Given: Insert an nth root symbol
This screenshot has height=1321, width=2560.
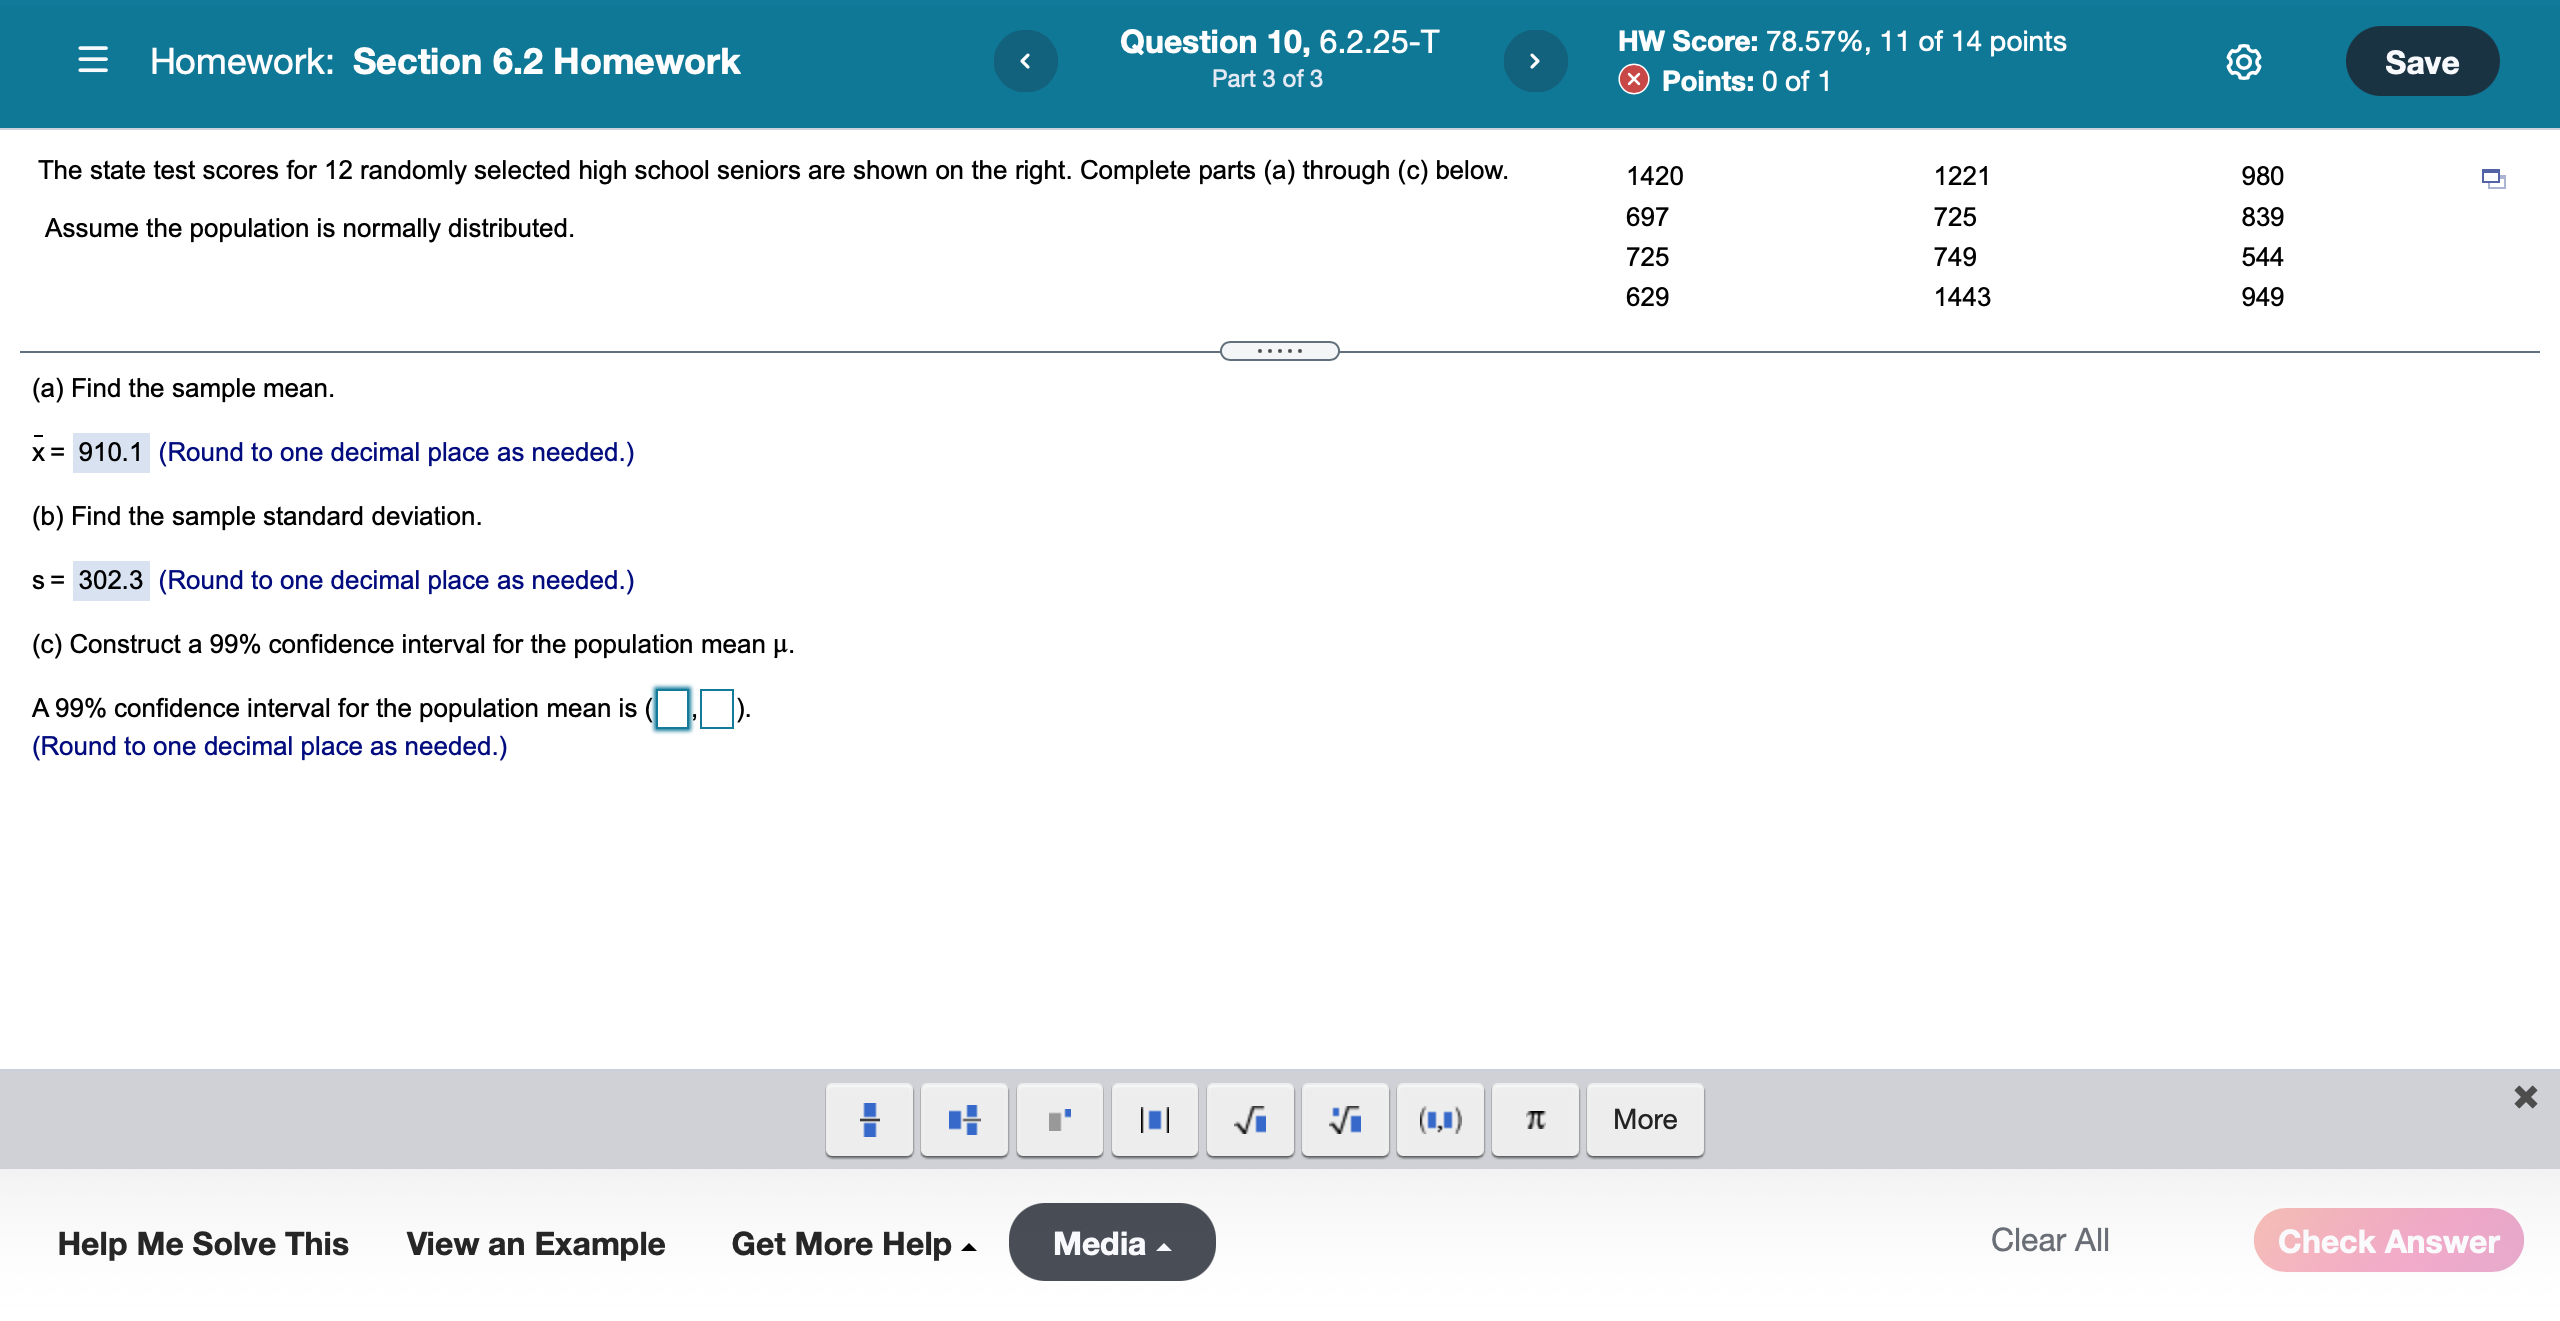Looking at the screenshot, I should (1344, 1119).
